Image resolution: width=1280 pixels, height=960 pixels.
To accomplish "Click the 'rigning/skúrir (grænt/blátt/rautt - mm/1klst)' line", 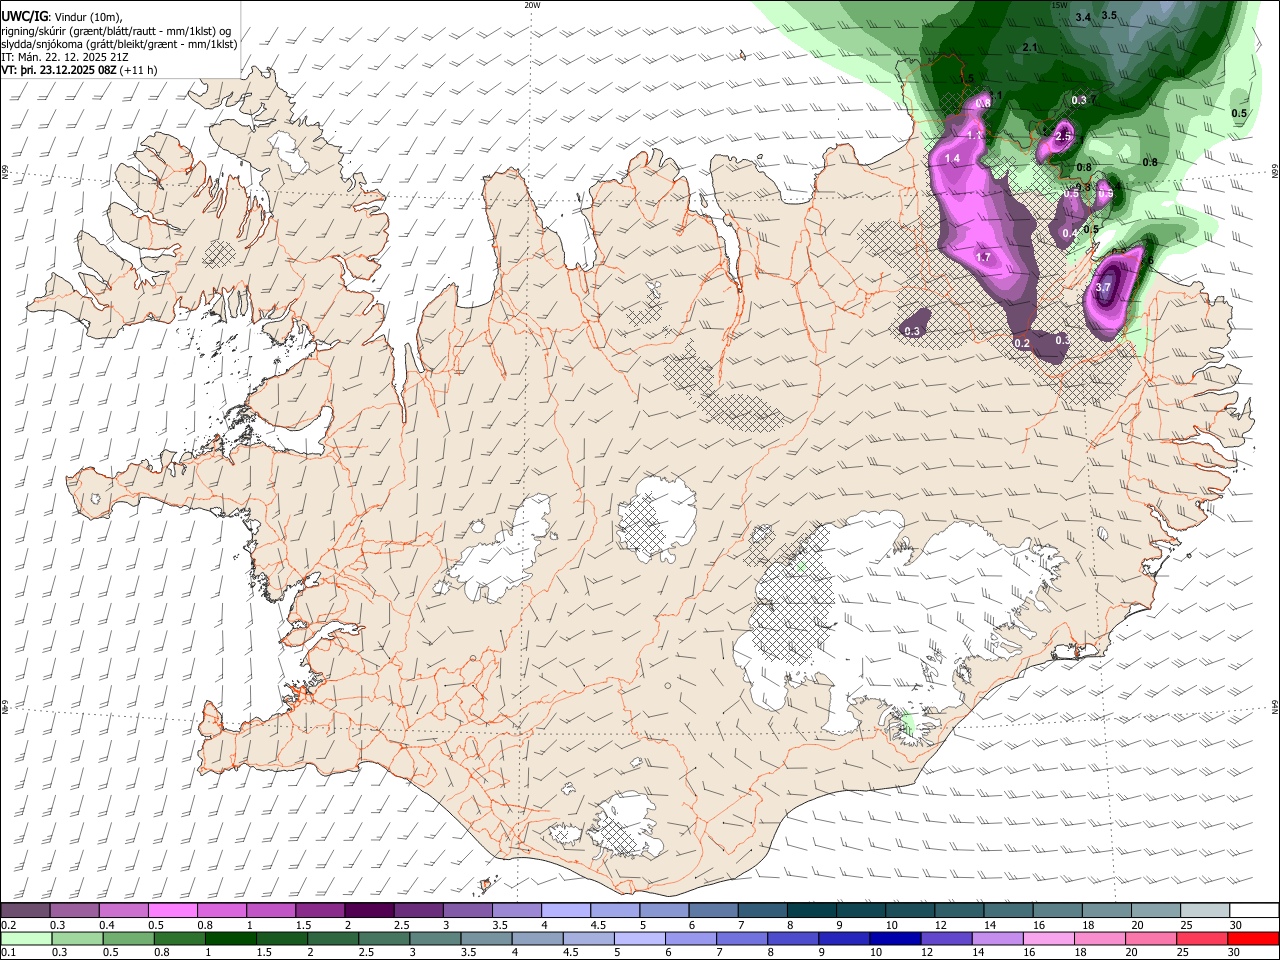I will (x=116, y=31).
